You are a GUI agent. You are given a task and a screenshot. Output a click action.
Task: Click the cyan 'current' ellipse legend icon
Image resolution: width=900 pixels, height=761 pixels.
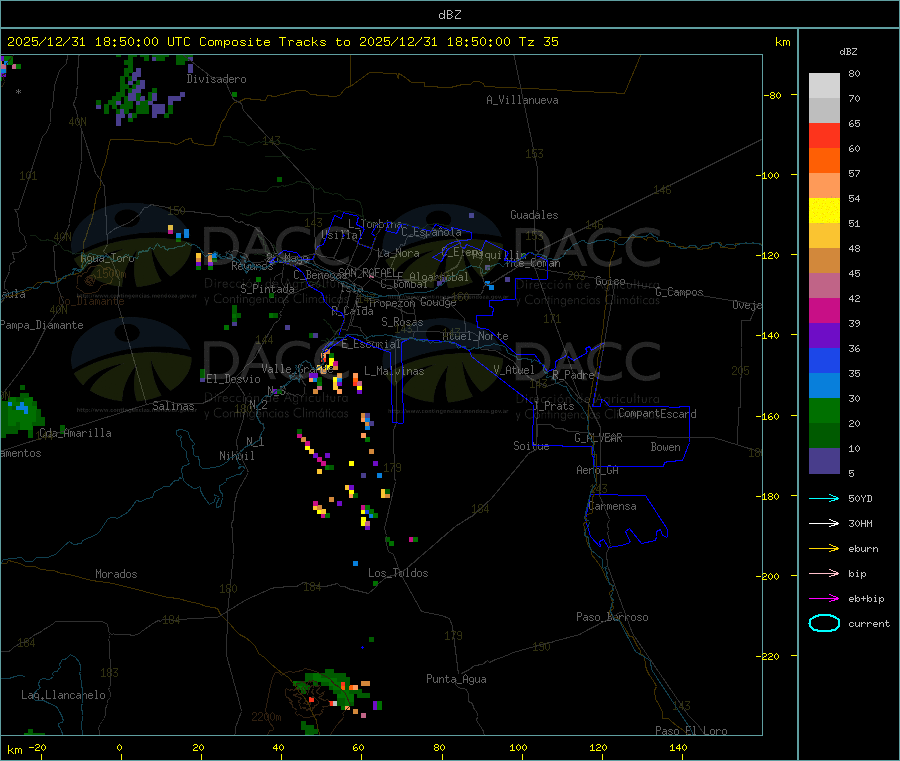point(824,623)
